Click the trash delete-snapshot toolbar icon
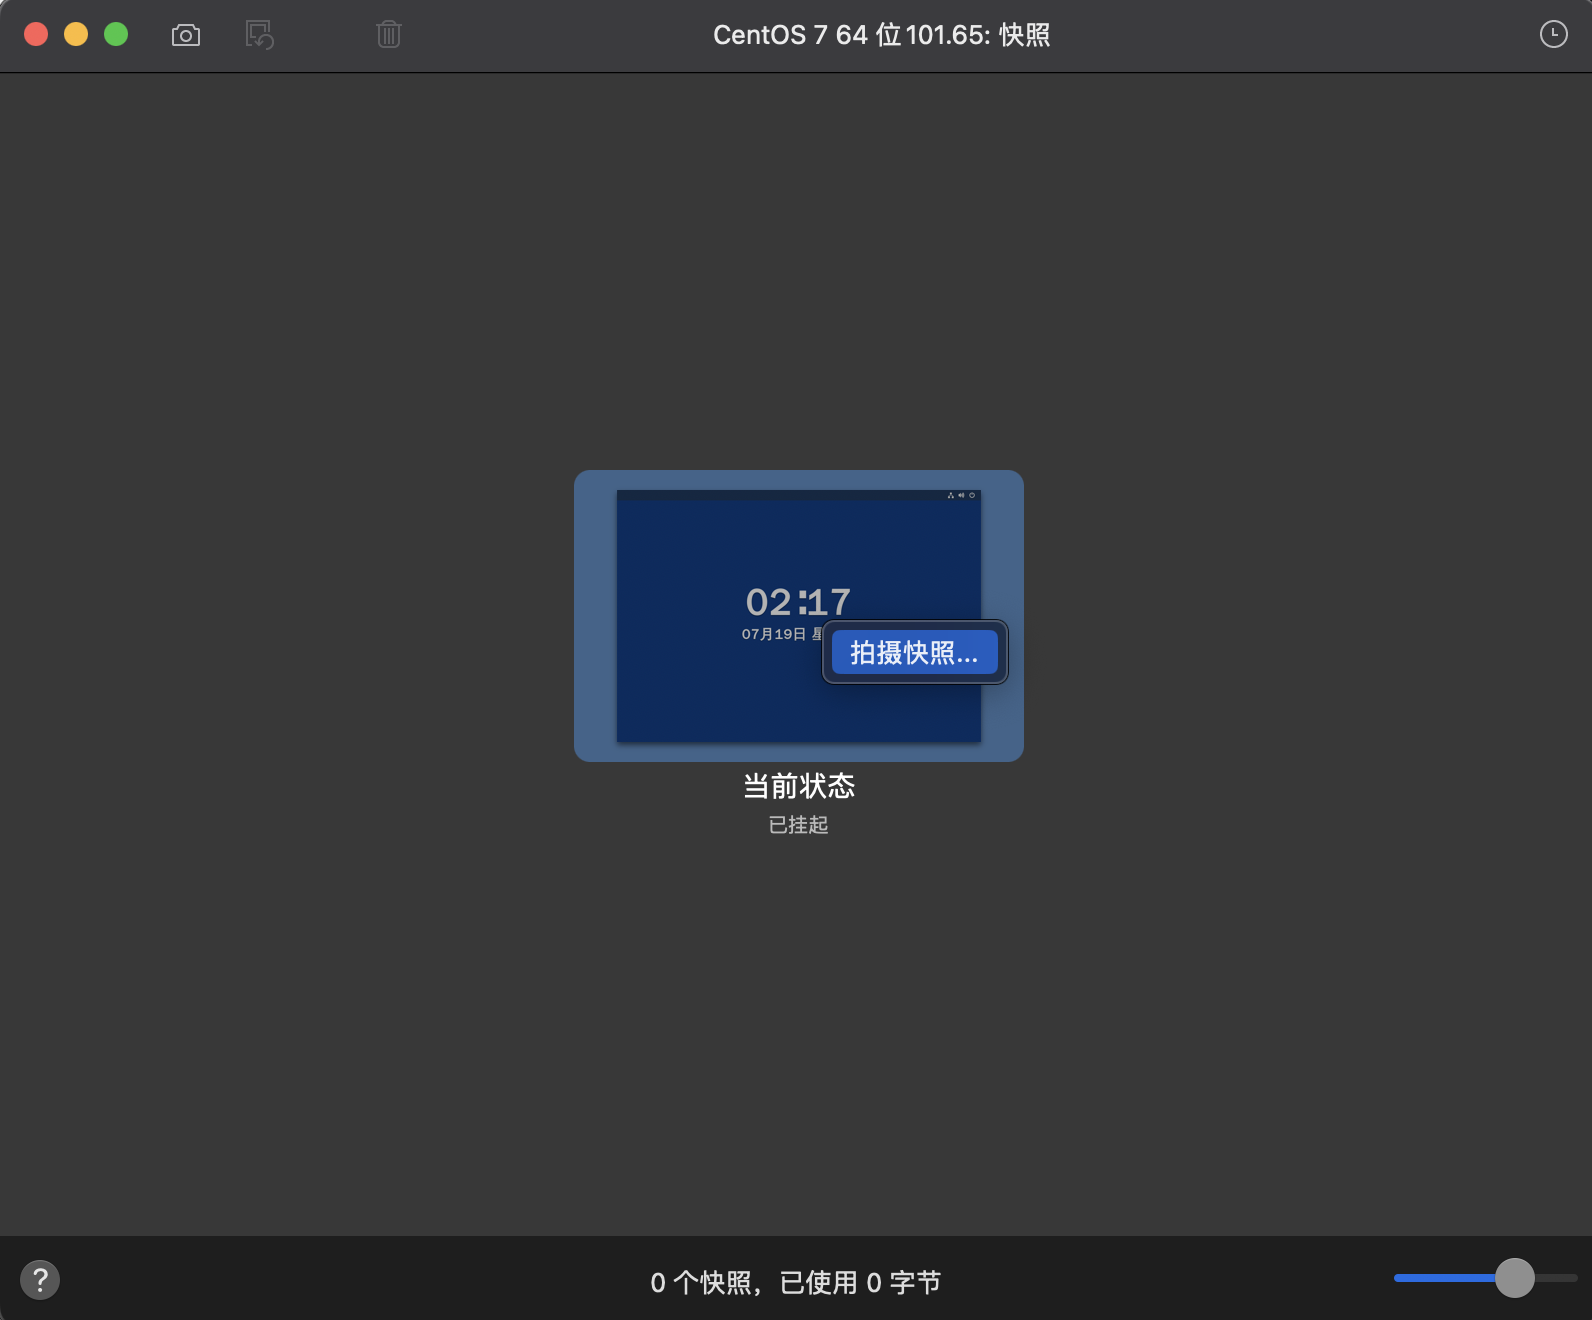1592x1320 pixels. [x=389, y=35]
